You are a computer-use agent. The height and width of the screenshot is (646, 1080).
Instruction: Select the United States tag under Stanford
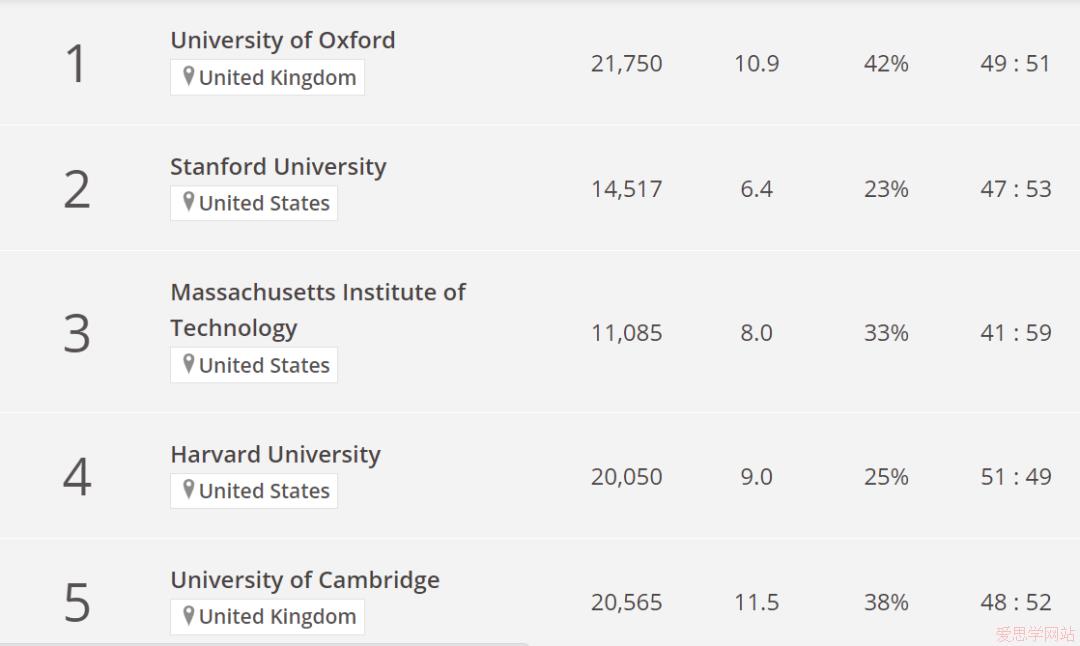tap(254, 203)
